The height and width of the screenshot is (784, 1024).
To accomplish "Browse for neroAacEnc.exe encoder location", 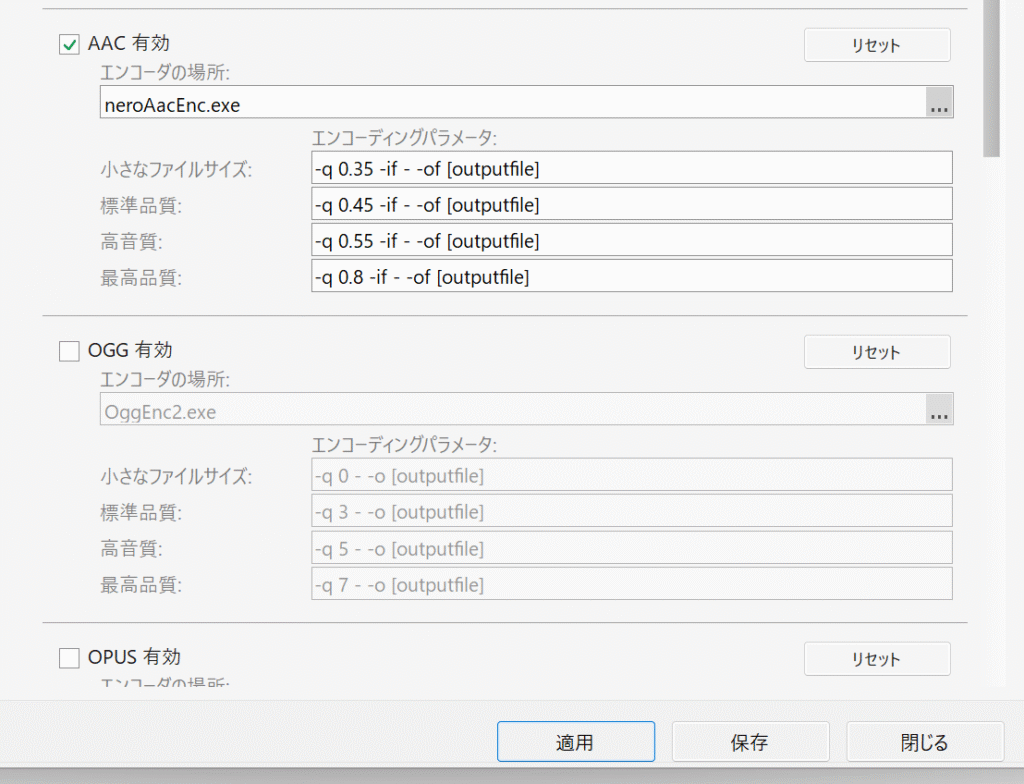I will 939,103.
